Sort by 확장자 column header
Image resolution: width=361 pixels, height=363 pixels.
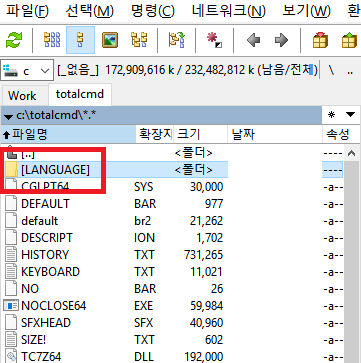[155, 135]
